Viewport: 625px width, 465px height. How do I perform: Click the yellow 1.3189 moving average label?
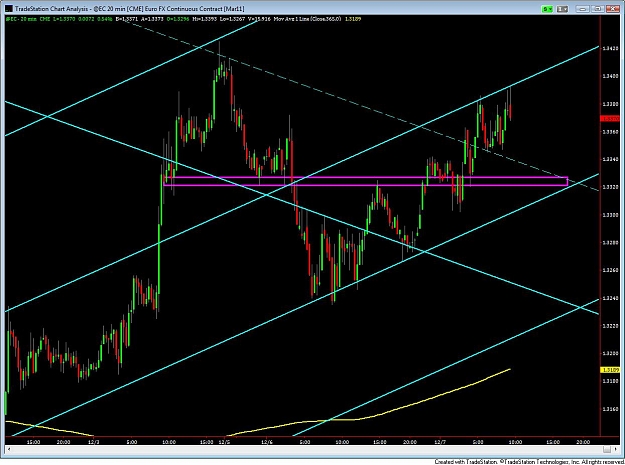(x=610, y=370)
